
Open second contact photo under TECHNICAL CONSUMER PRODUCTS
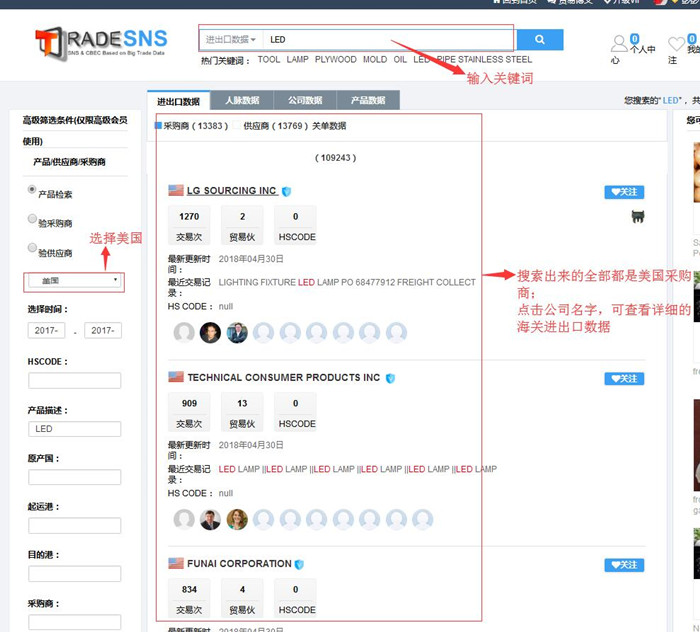point(210,519)
